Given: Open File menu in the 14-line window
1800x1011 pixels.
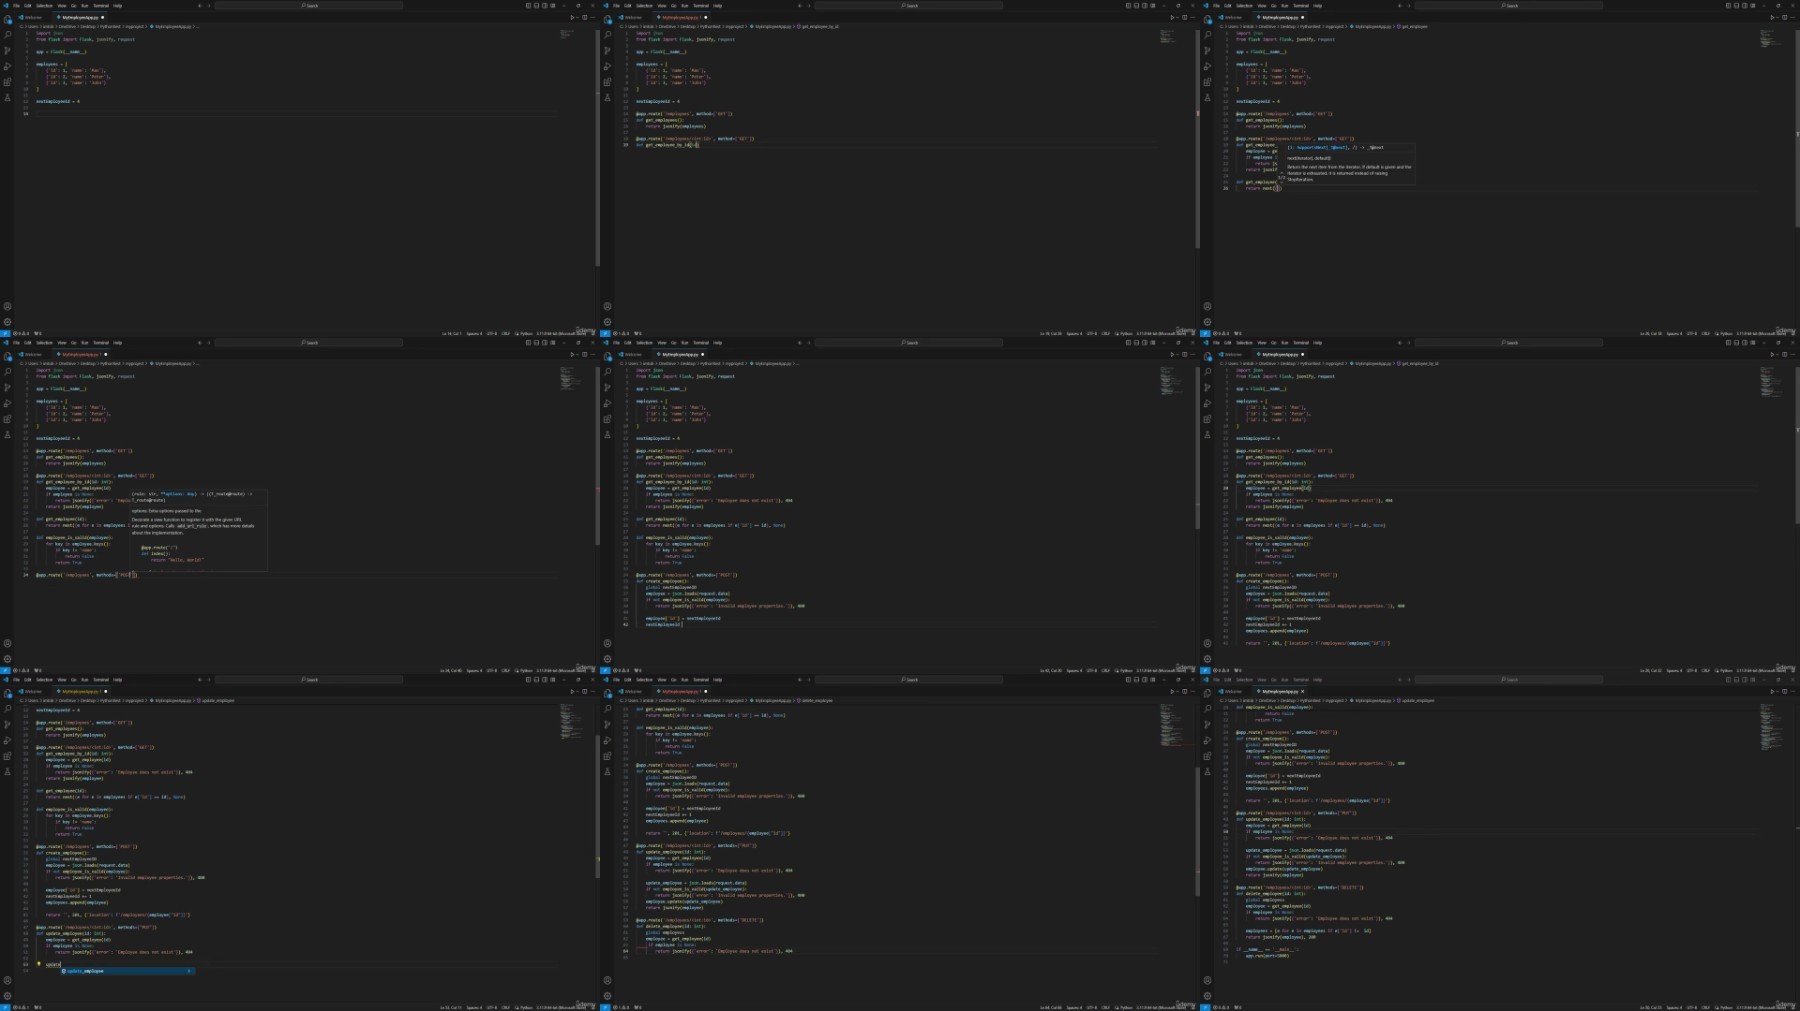Looking at the screenshot, I should (x=16, y=6).
